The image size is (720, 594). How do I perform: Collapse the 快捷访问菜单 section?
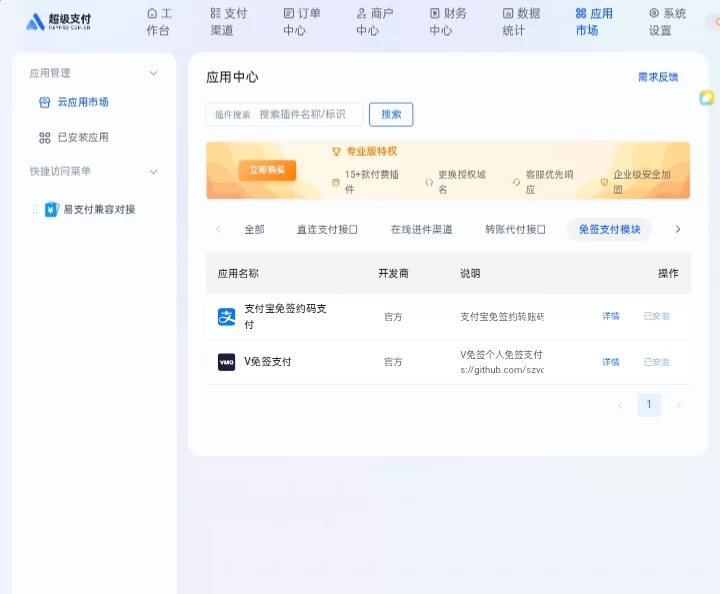tap(153, 172)
